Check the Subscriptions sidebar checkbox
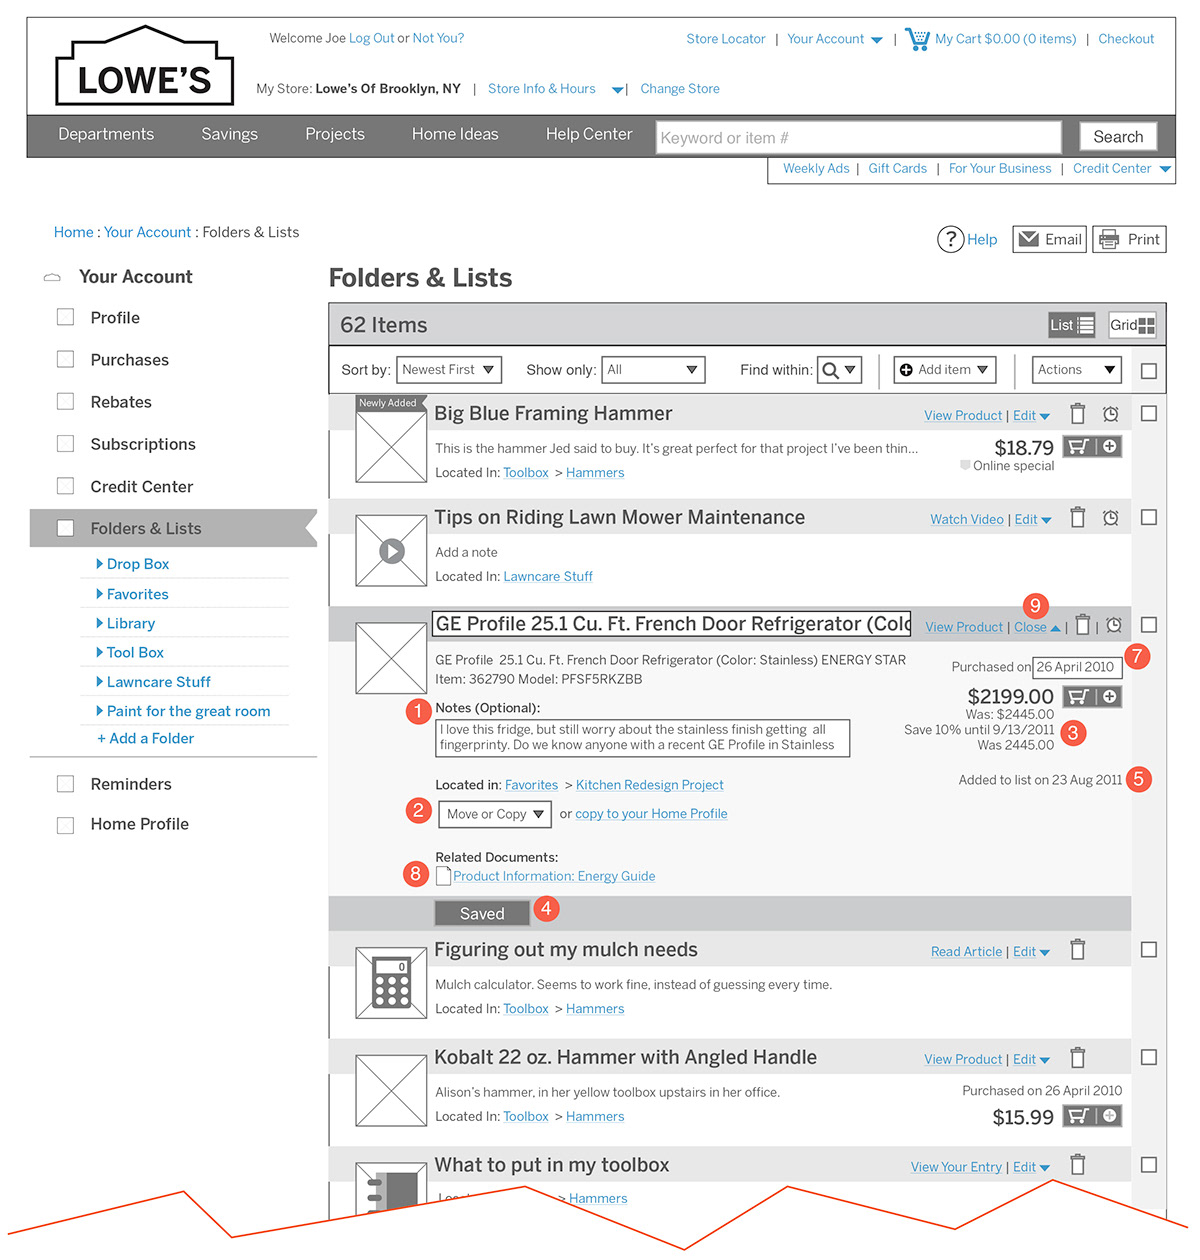Image resolution: width=1200 pixels, height=1260 pixels. [66, 443]
